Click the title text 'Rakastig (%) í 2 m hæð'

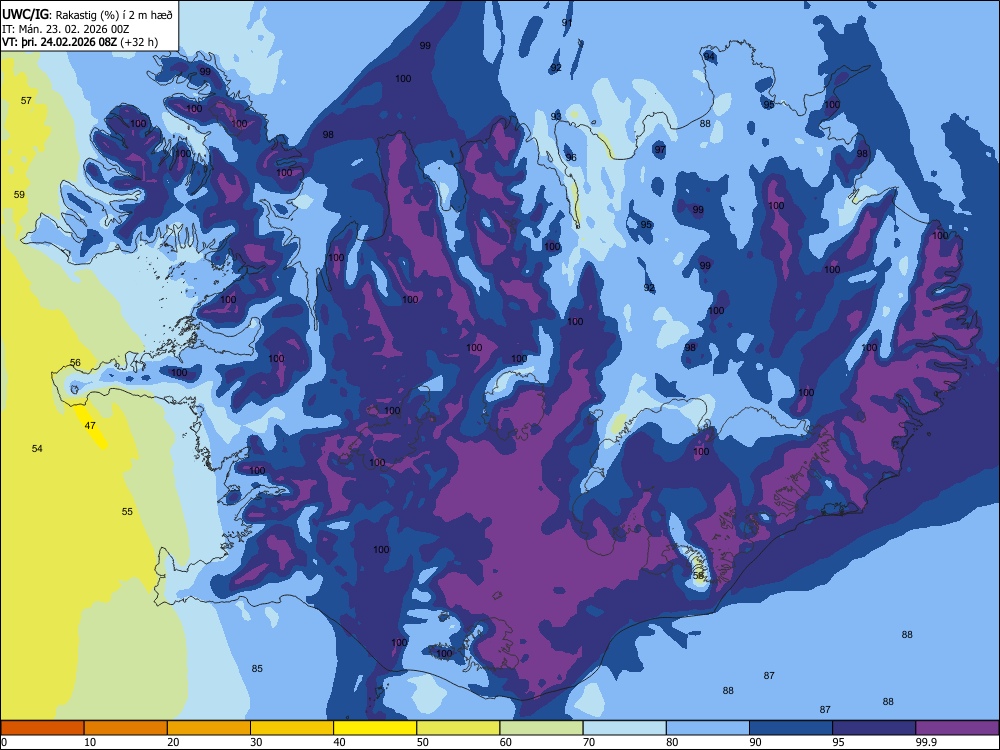pyautogui.click(x=114, y=15)
